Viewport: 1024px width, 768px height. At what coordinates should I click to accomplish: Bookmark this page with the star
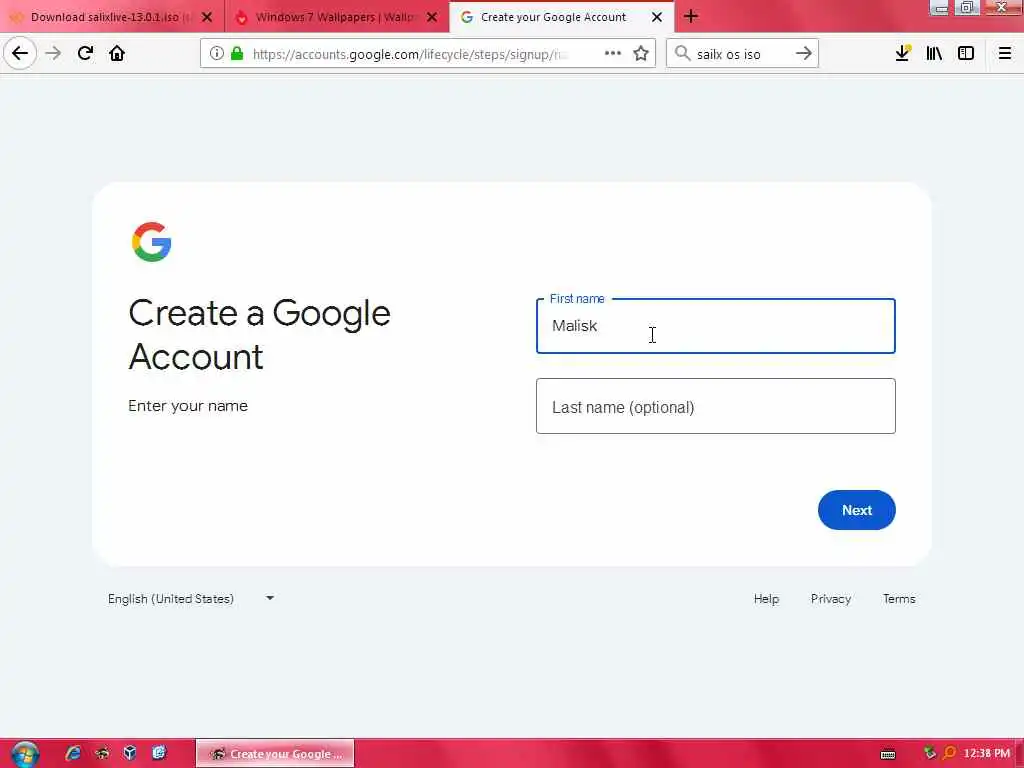pyautogui.click(x=641, y=54)
